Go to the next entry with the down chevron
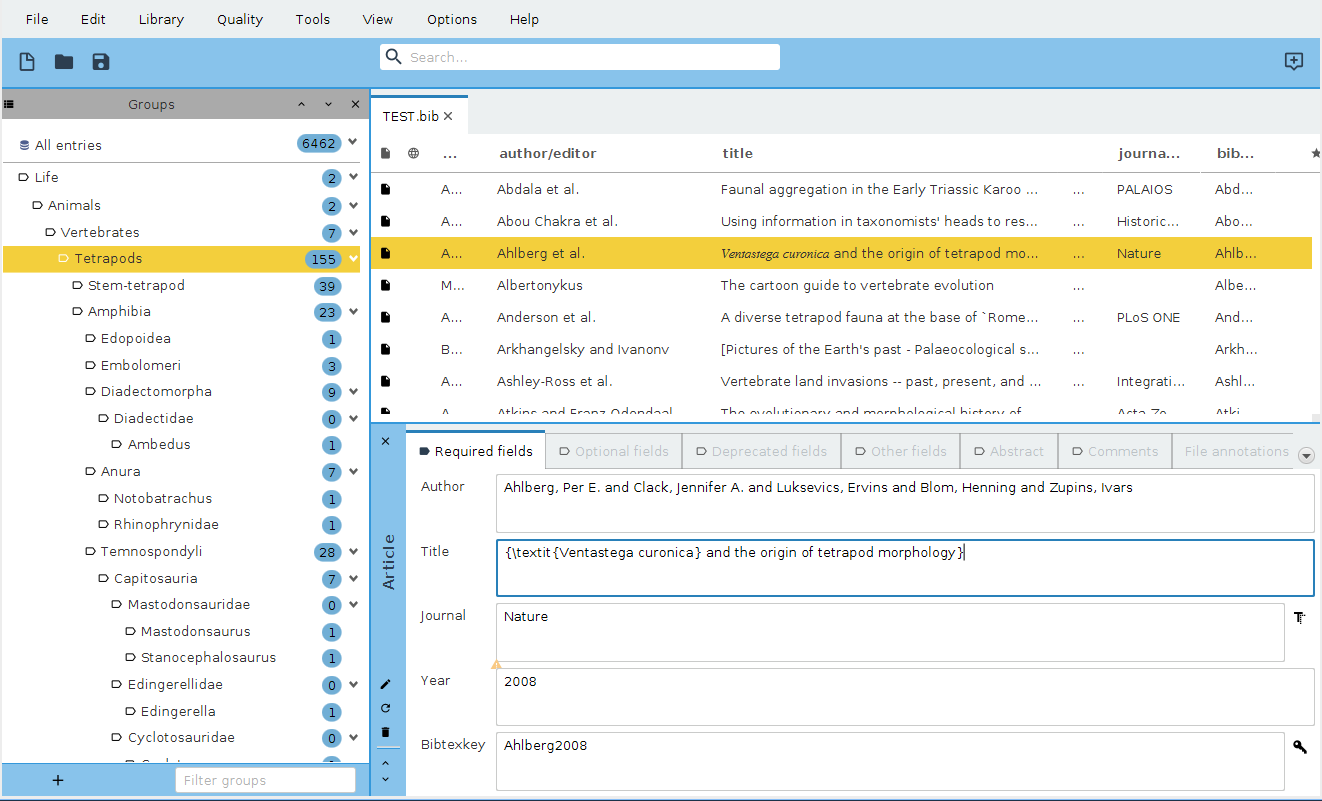The image size is (1322, 801). (386, 779)
